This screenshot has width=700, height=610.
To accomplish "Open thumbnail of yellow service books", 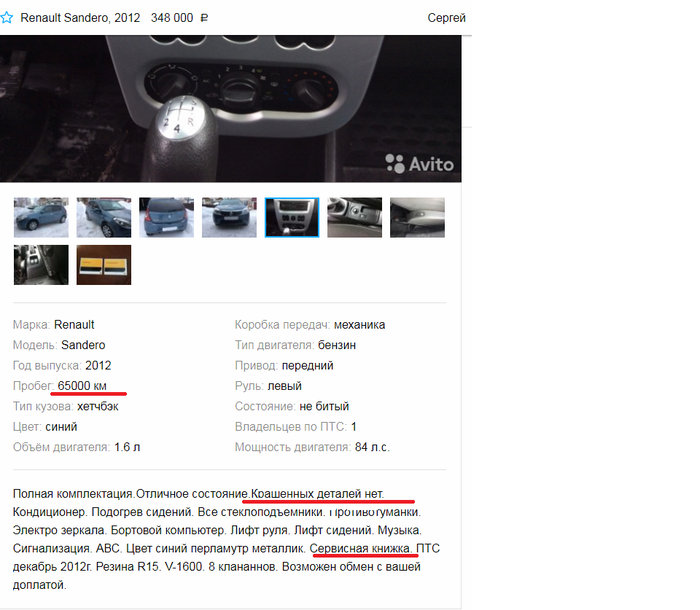I will click(x=104, y=265).
